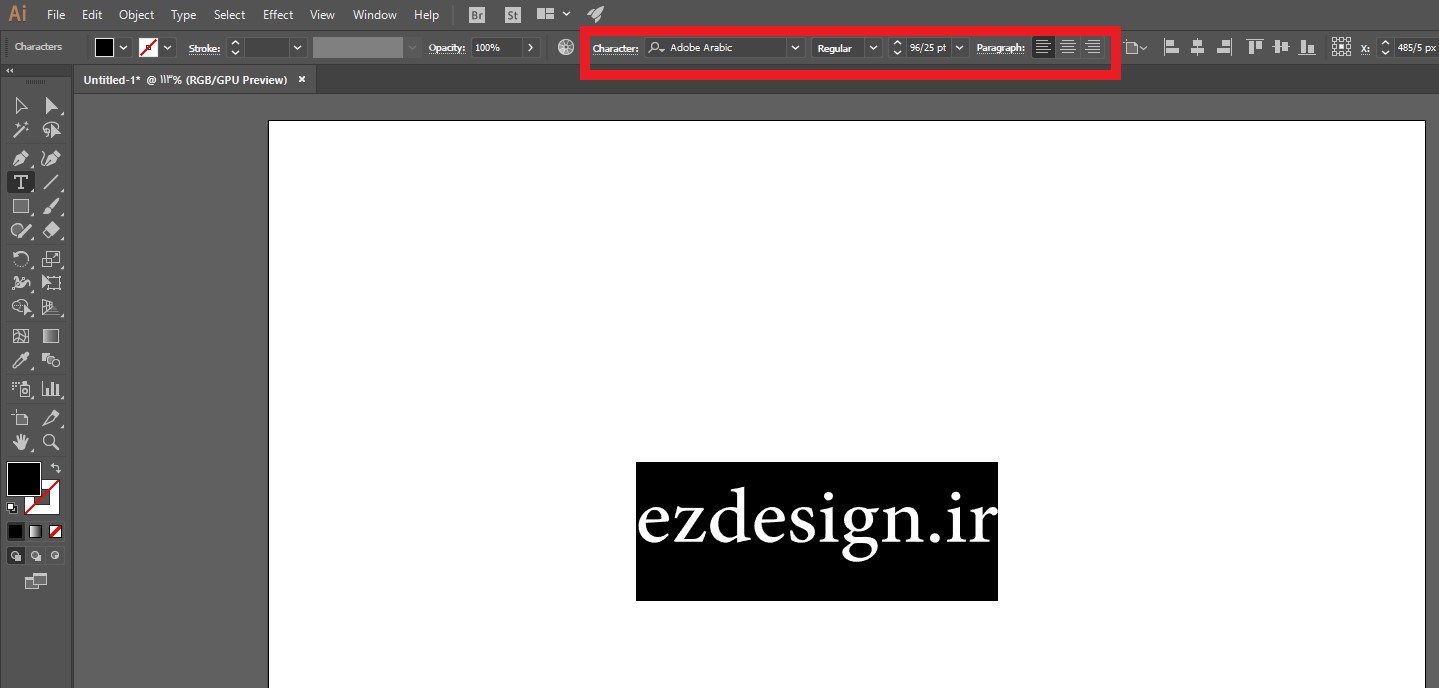Enable Draw Behind mode

pyautogui.click(x=36, y=555)
